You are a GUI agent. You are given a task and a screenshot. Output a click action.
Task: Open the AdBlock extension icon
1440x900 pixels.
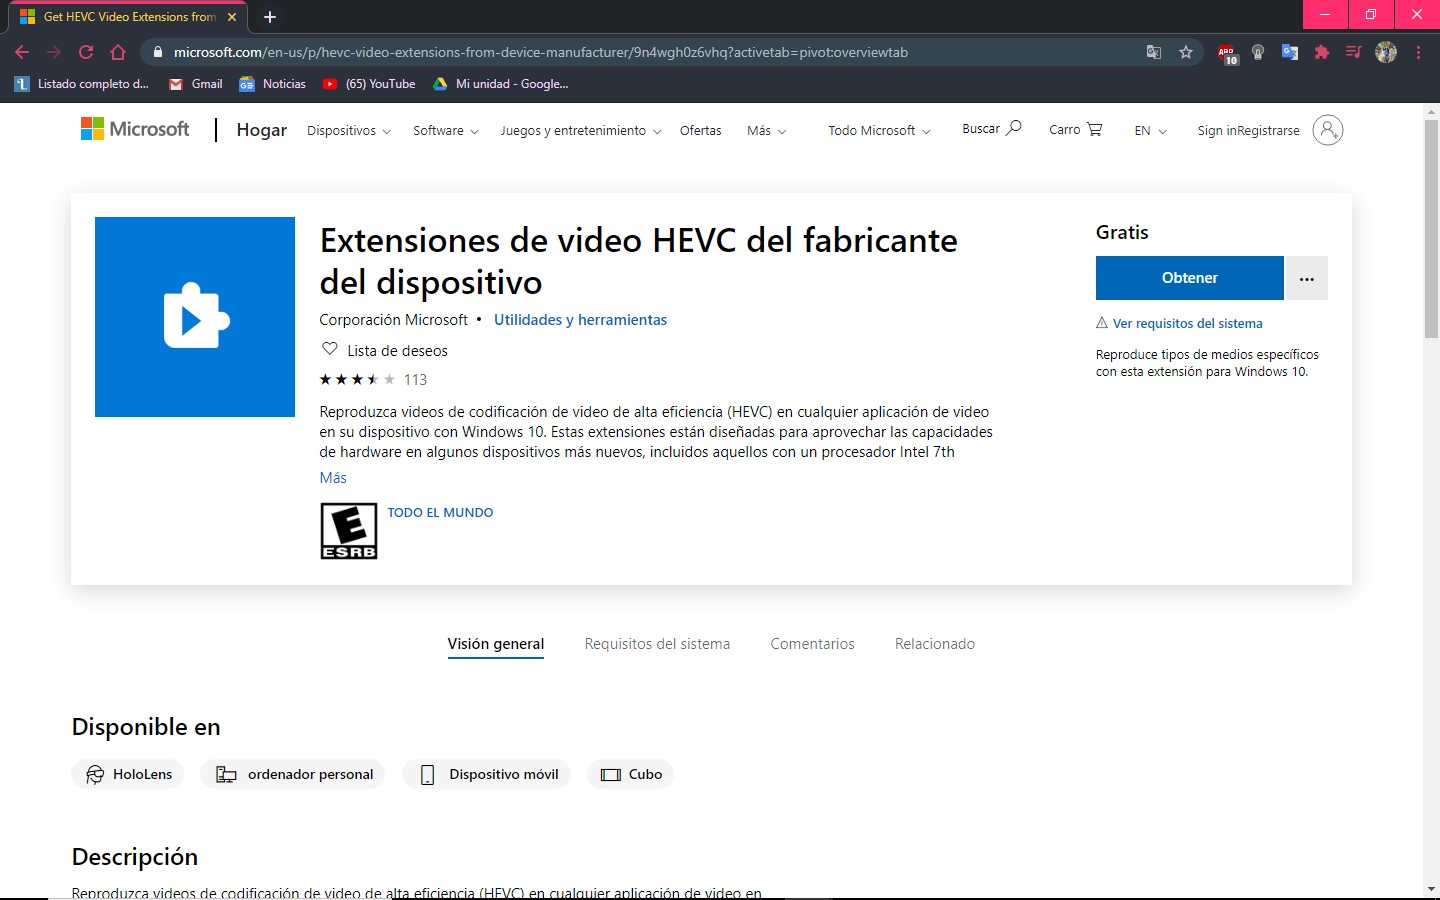click(1227, 52)
